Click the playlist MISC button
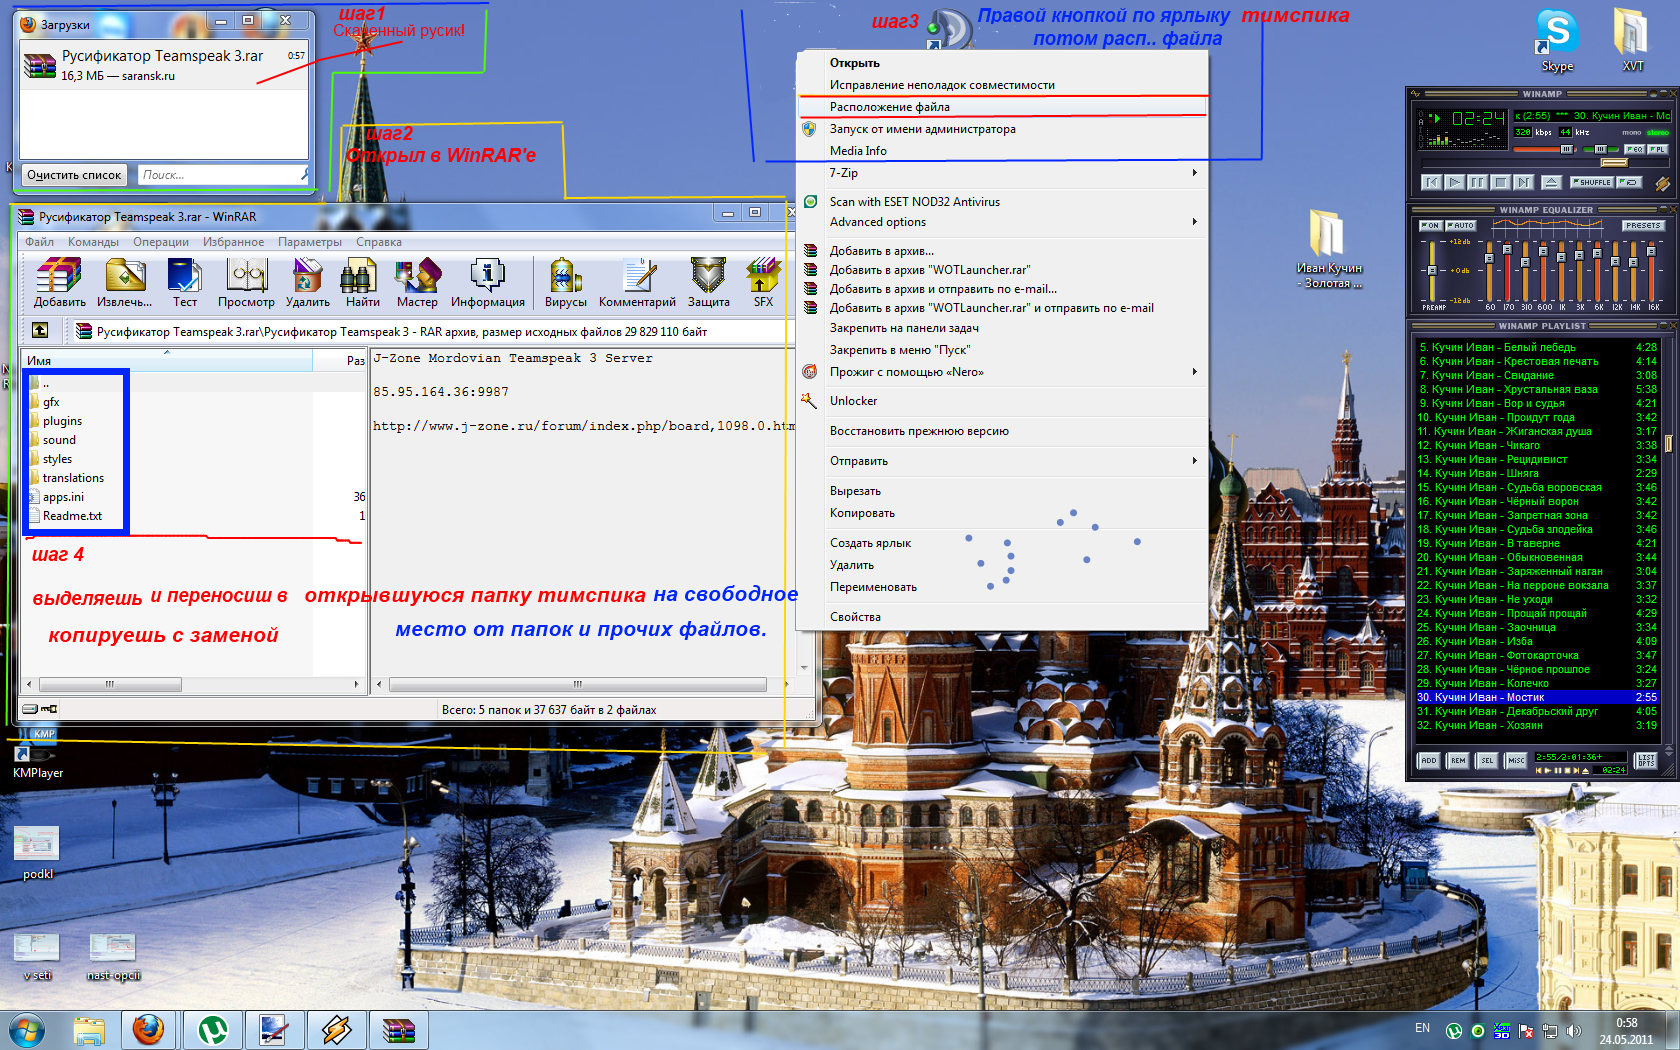This screenshot has width=1680, height=1050. [x=1516, y=760]
